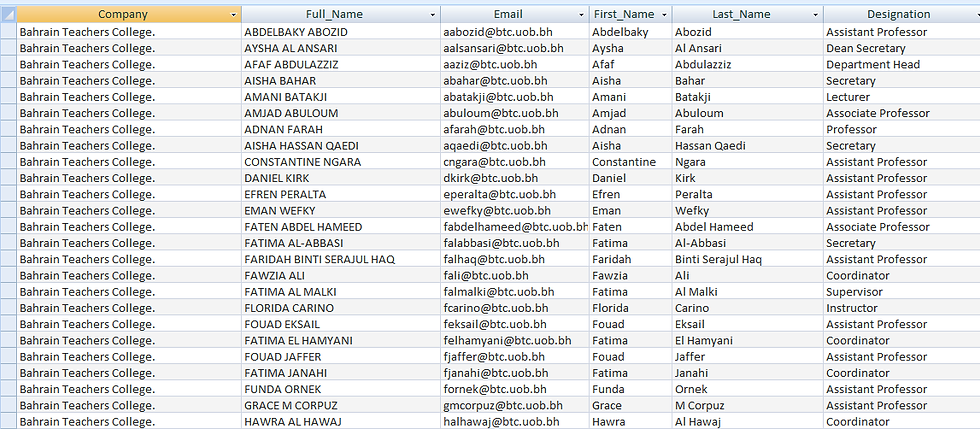Click the email halhawaj@btc.uob.bh
The image size is (980, 429).
(515, 422)
